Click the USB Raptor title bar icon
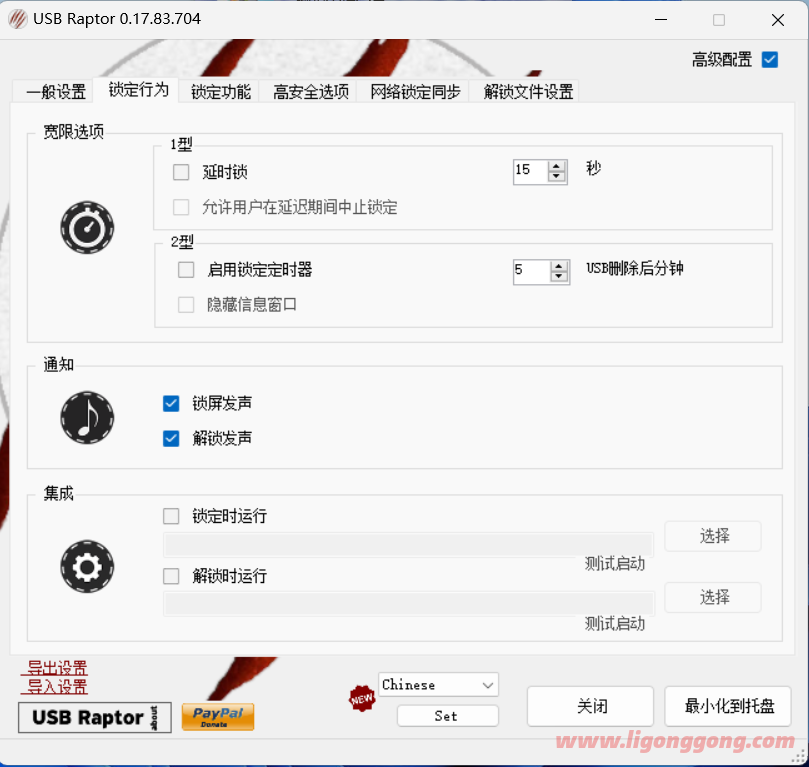This screenshot has width=809, height=767. click(17, 19)
